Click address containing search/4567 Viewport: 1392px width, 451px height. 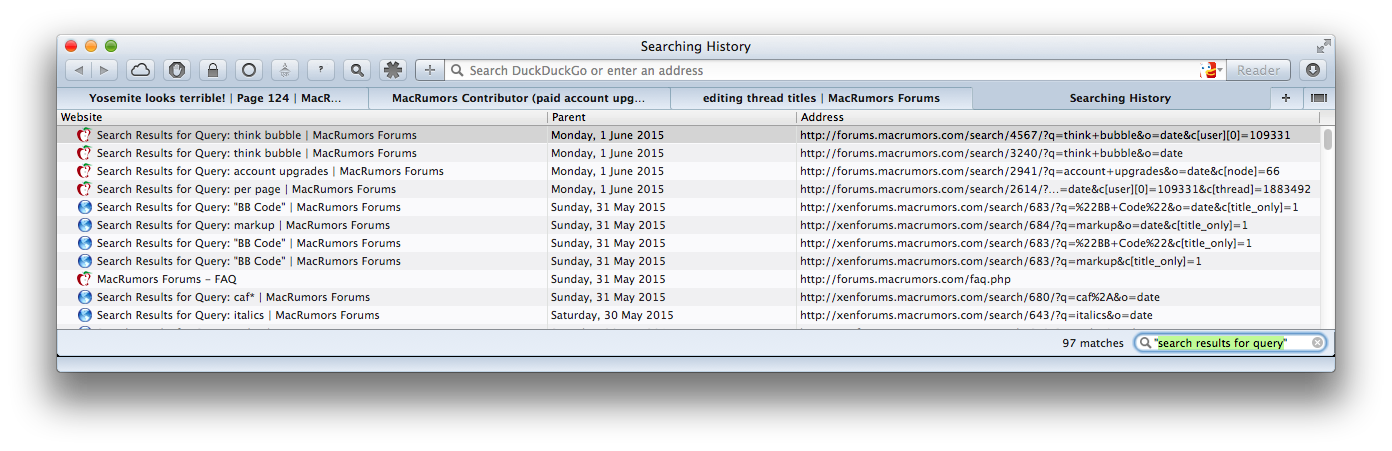1045,135
